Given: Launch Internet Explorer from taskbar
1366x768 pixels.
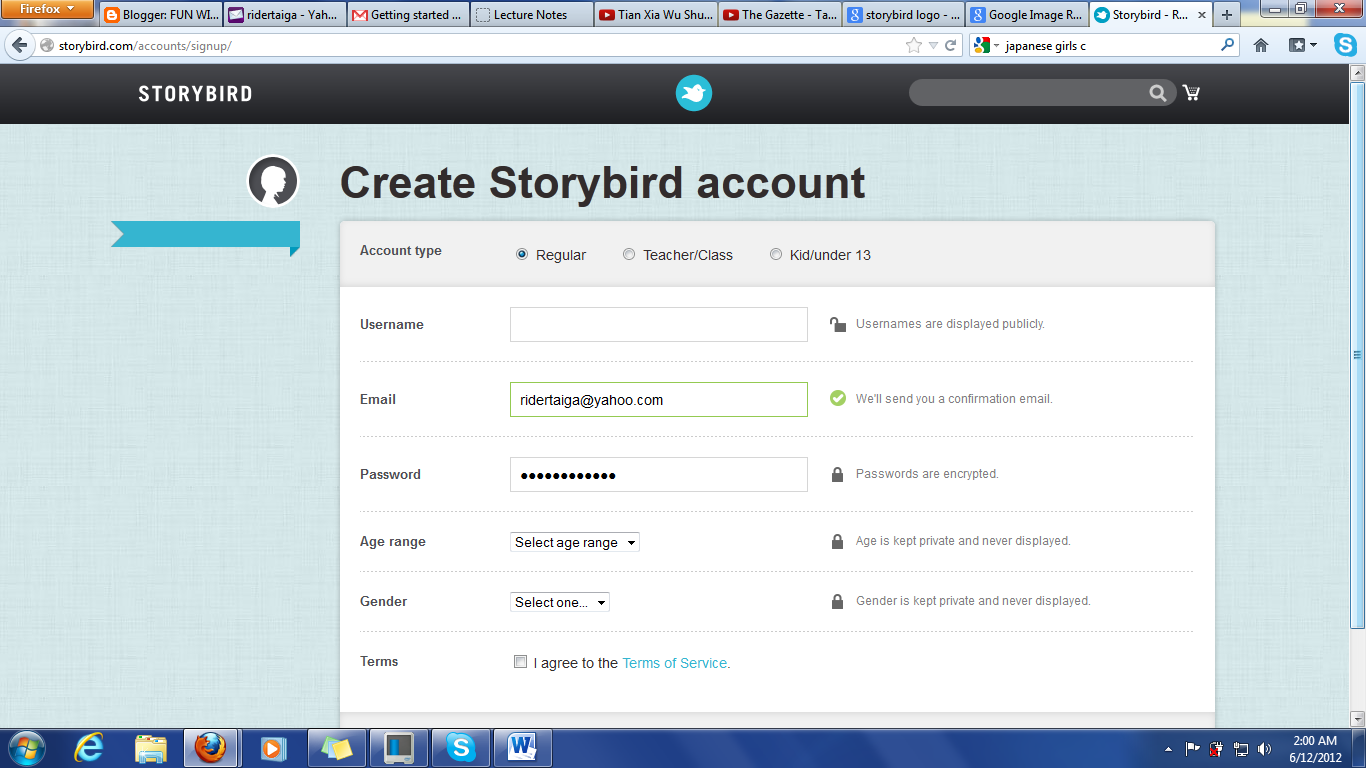Looking at the screenshot, I should (89, 747).
